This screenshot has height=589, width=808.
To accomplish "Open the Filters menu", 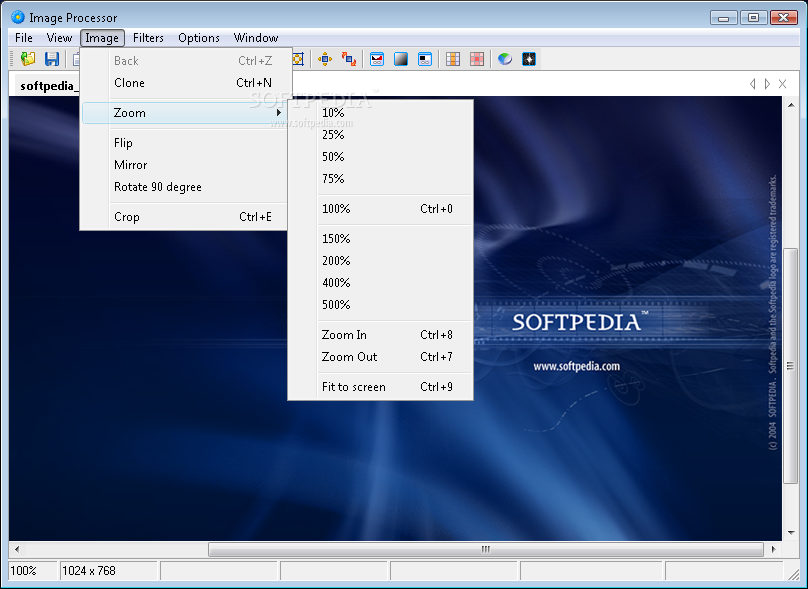I will point(148,38).
